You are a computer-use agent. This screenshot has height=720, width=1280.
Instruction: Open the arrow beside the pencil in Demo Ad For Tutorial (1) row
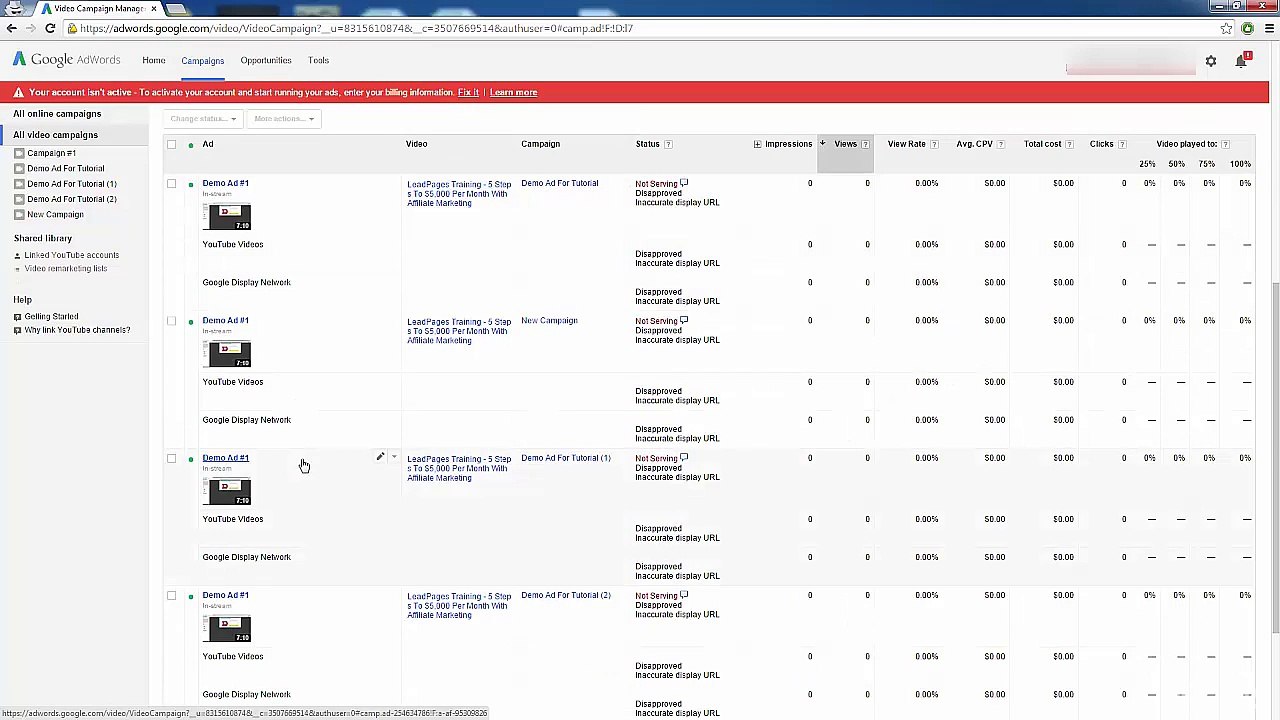coord(394,457)
